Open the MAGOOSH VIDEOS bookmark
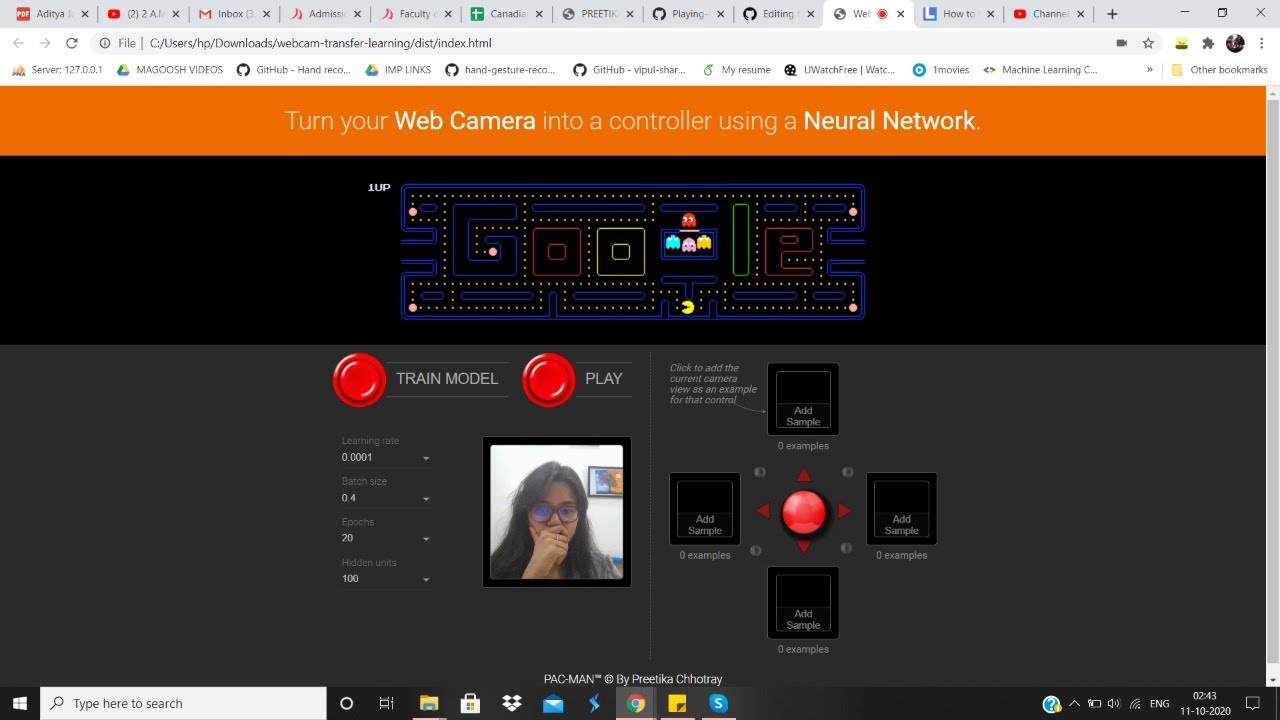The image size is (1280, 720). pyautogui.click(x=170, y=70)
